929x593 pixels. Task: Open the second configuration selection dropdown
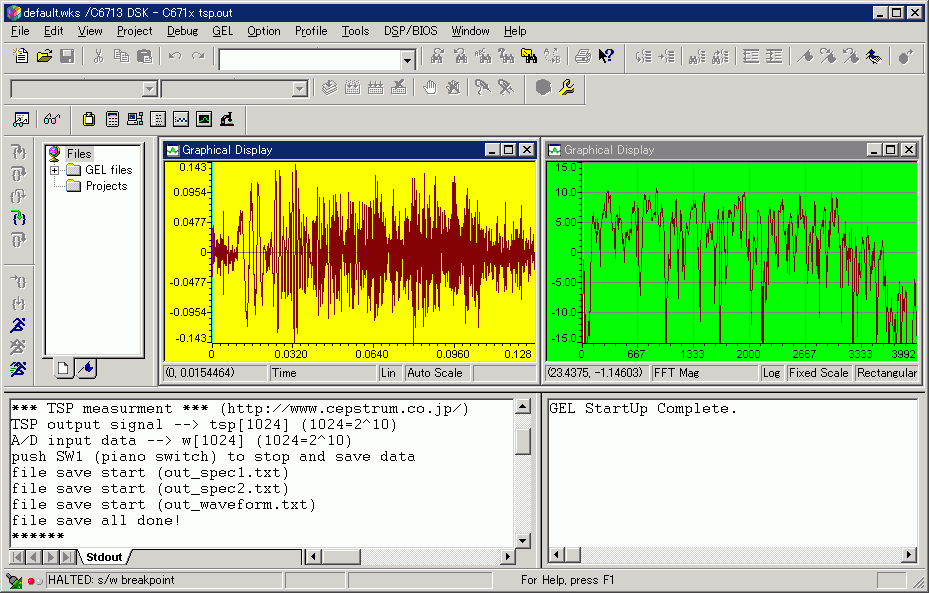[x=300, y=89]
